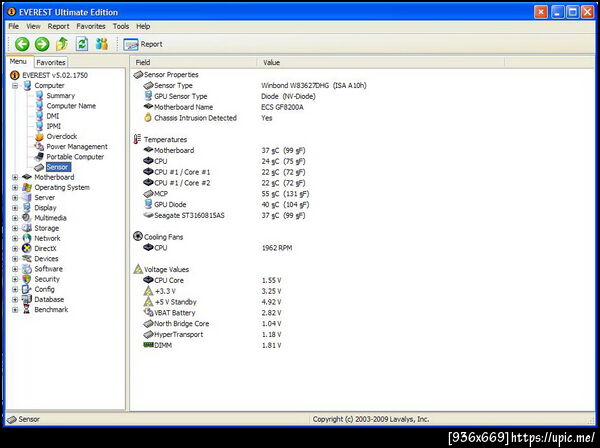Image resolution: width=600 pixels, height=448 pixels.
Task: Click the Value column header
Action: 381,63
